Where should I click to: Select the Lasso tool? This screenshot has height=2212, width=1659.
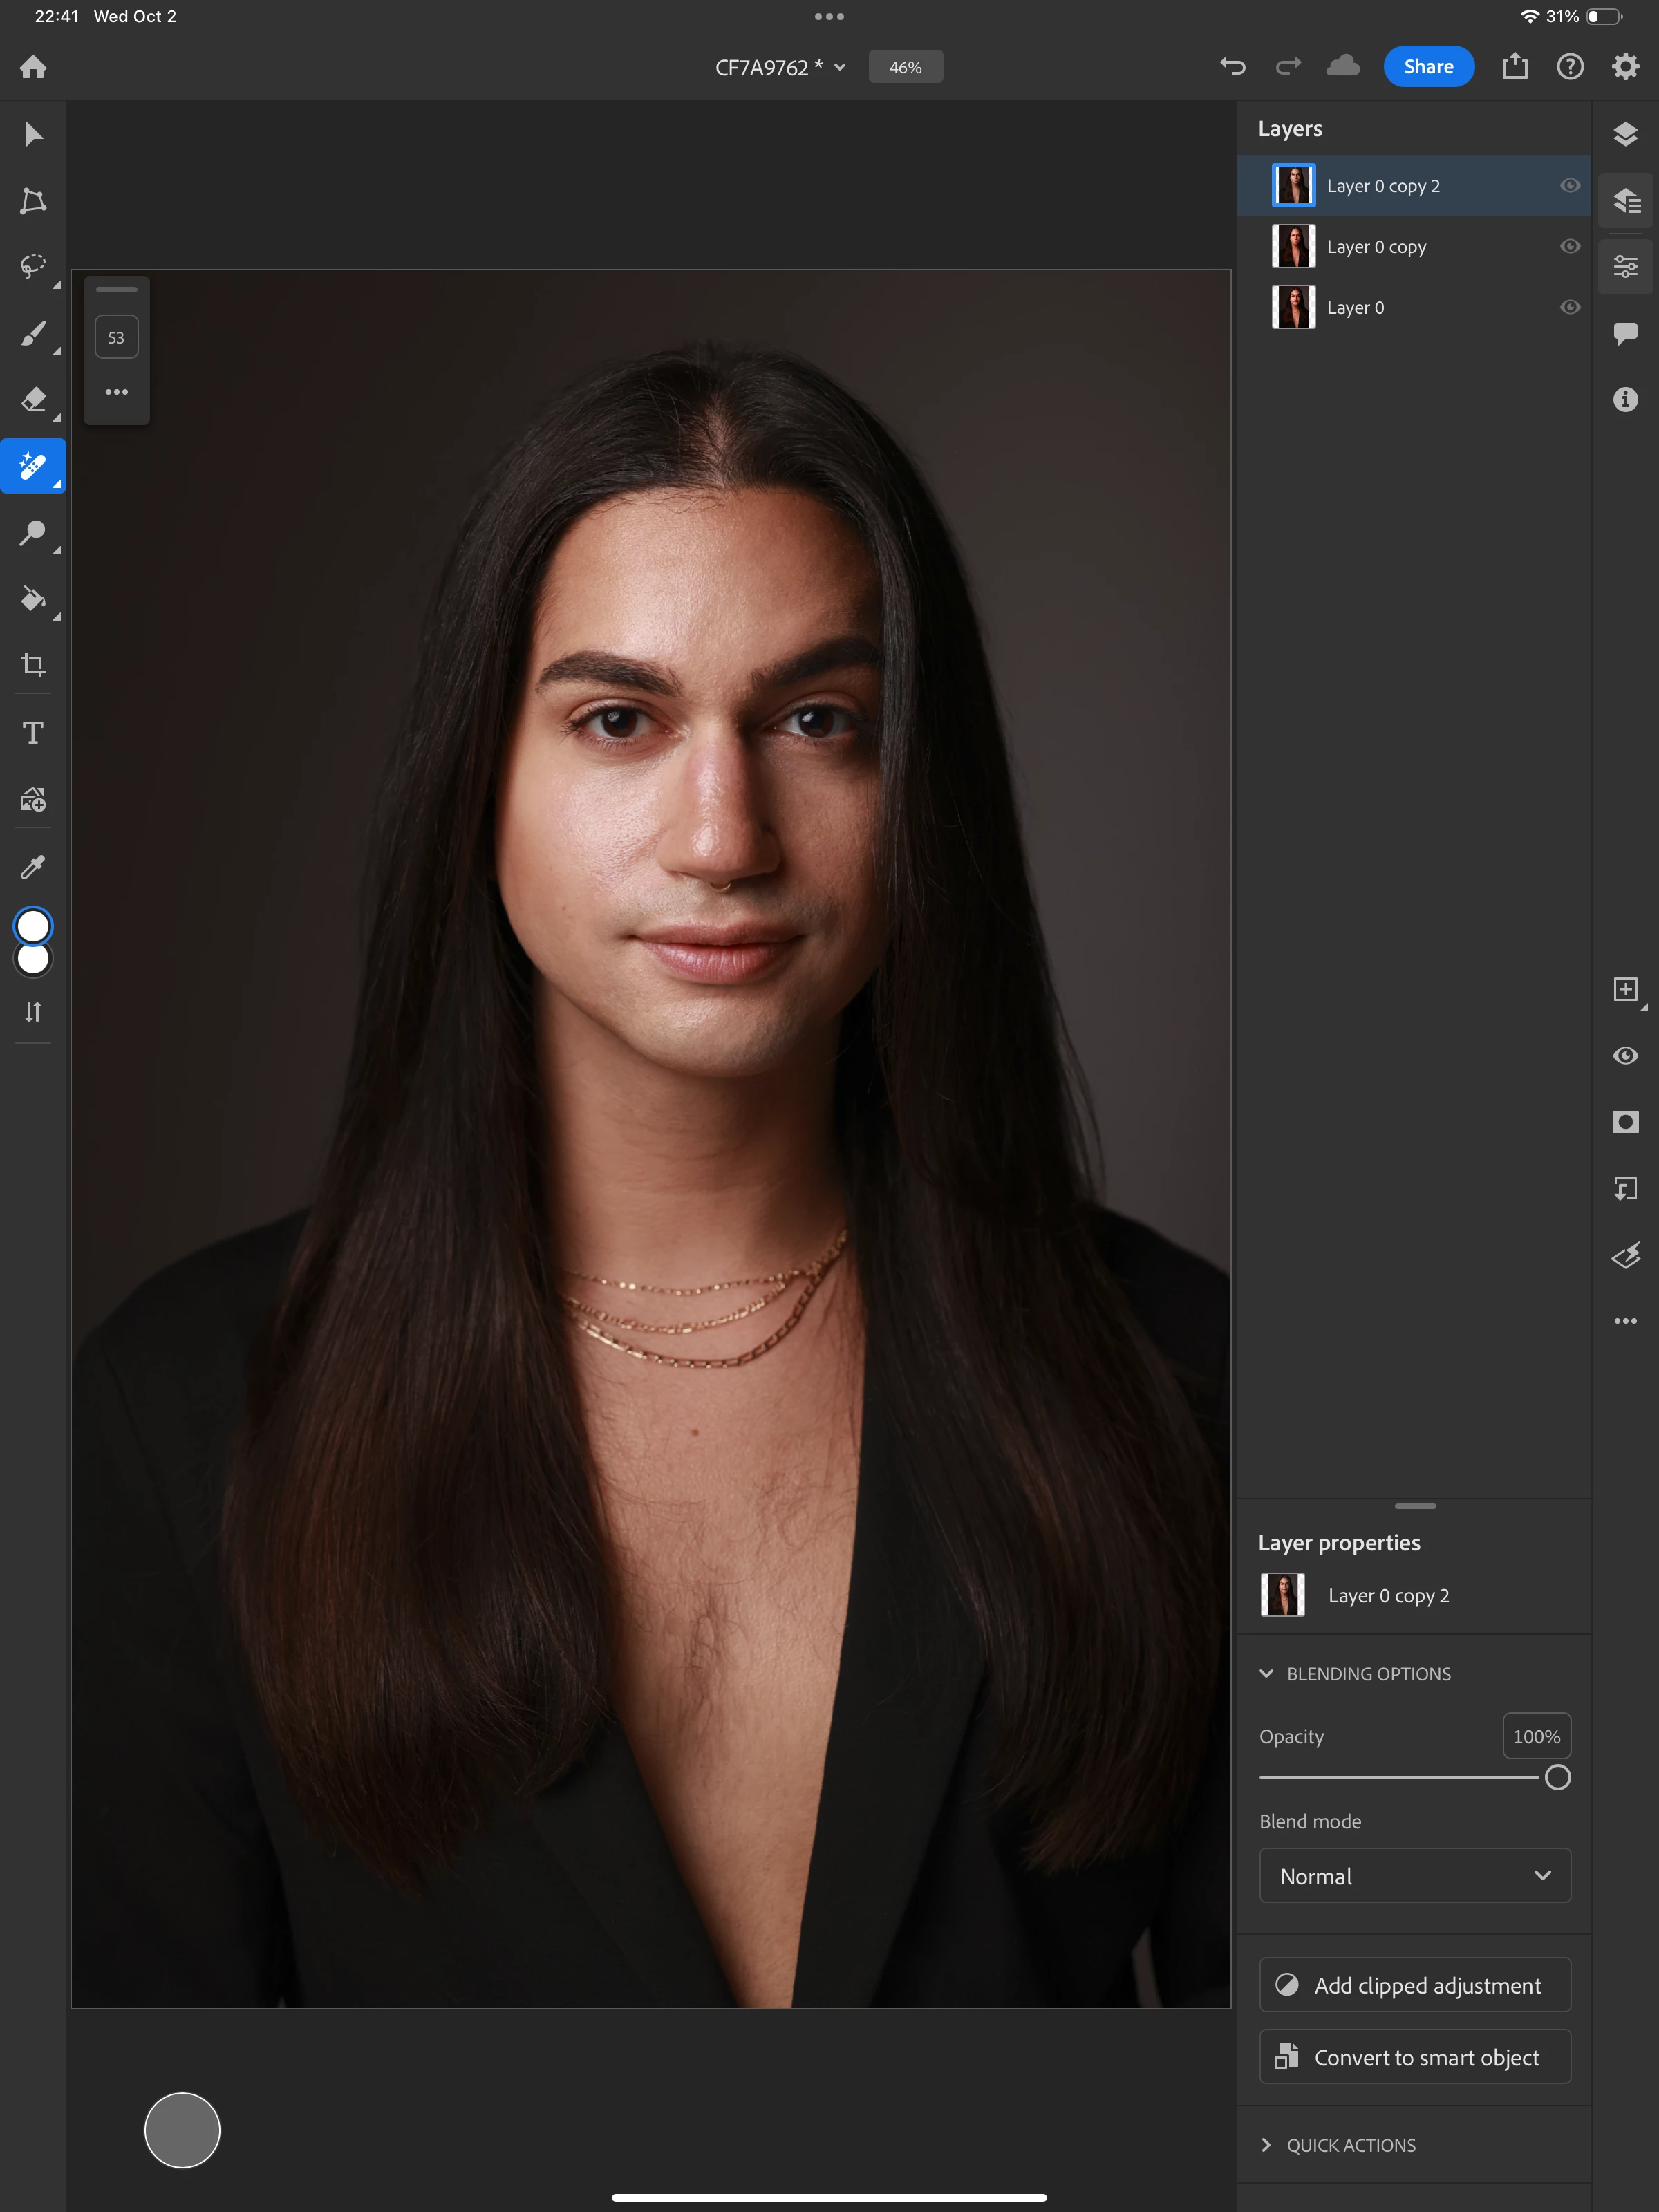[x=33, y=266]
